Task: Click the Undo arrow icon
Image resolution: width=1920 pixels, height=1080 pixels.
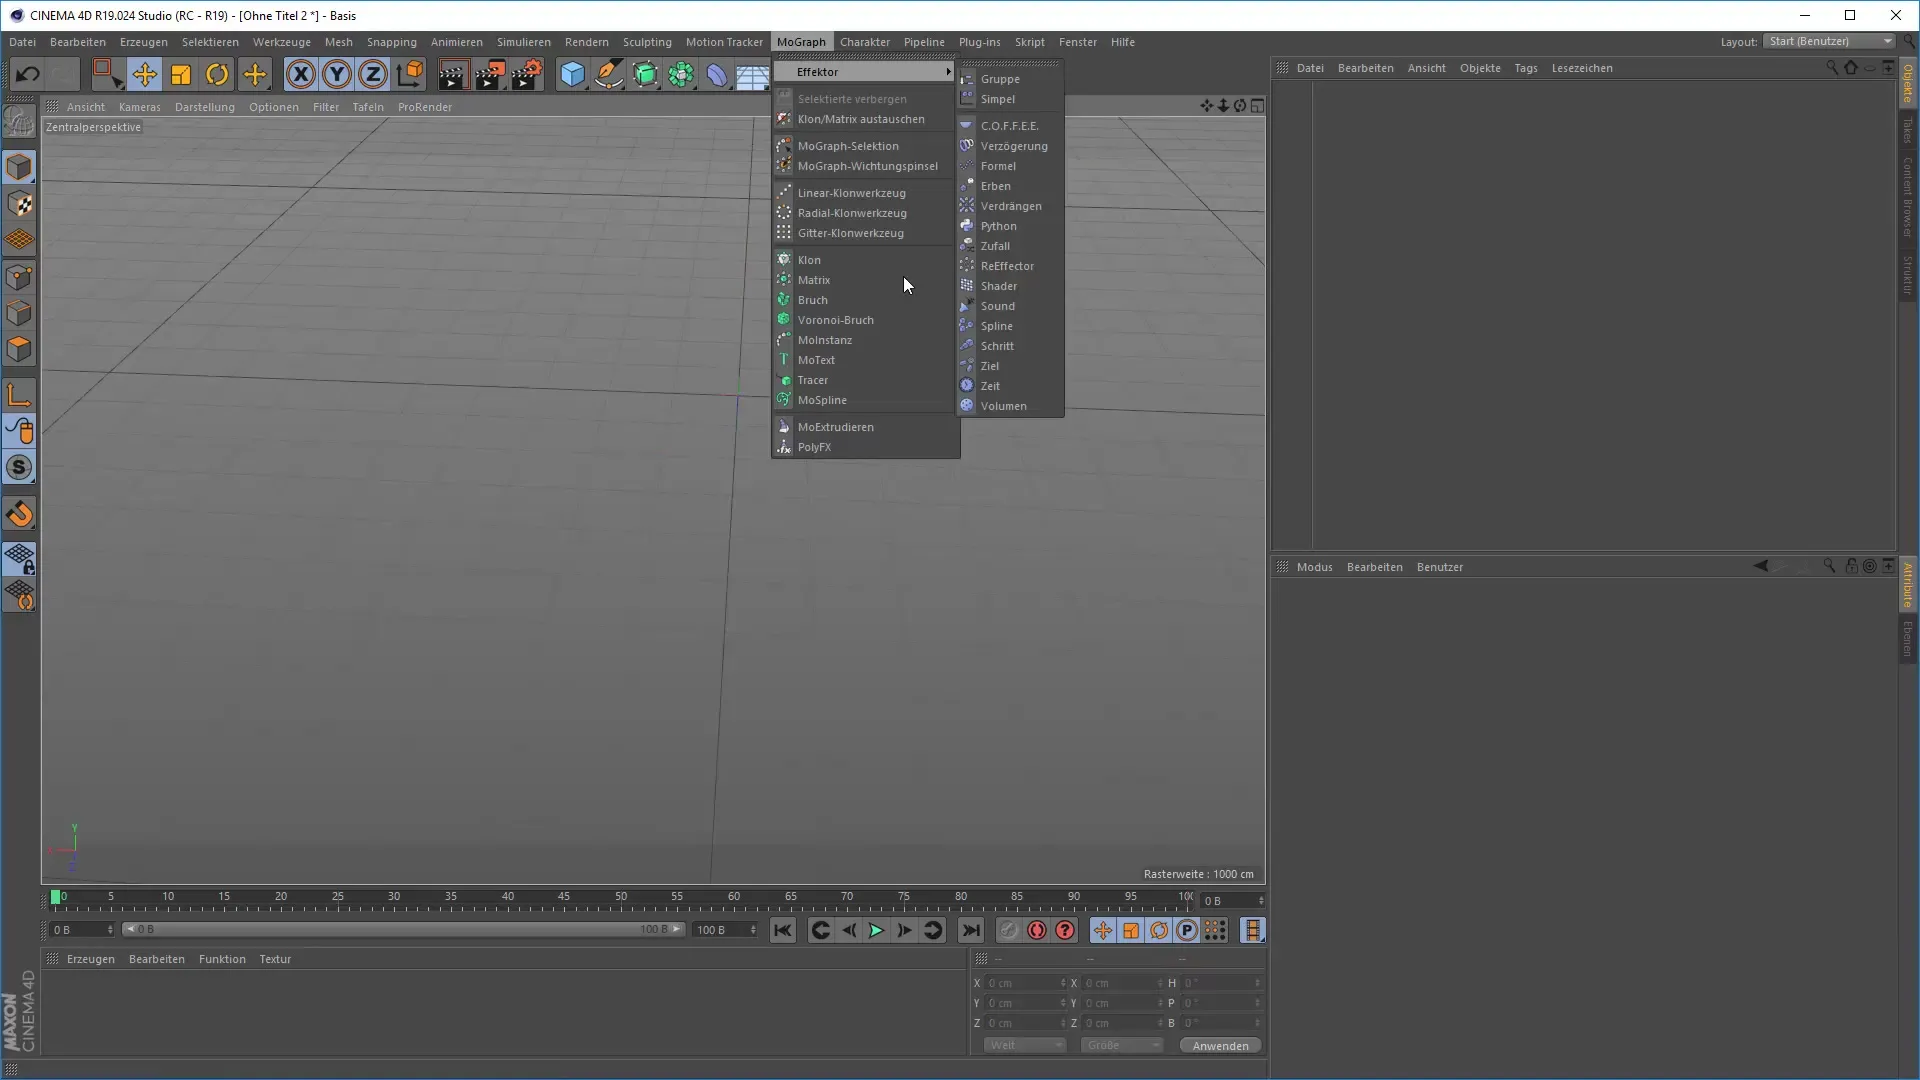Action: point(27,74)
